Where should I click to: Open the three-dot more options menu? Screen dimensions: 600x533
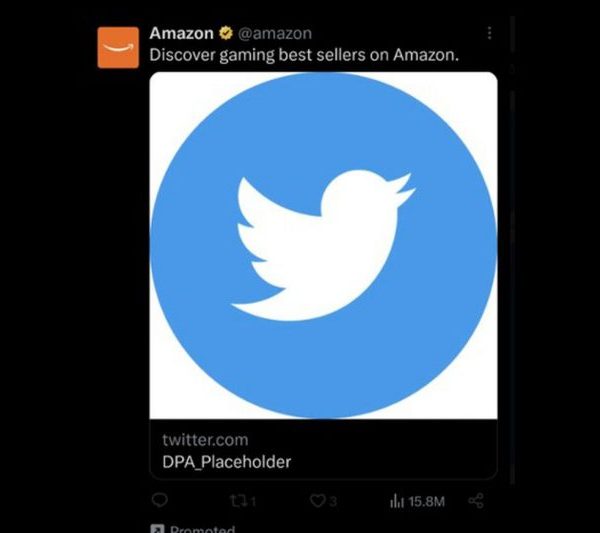[489, 33]
